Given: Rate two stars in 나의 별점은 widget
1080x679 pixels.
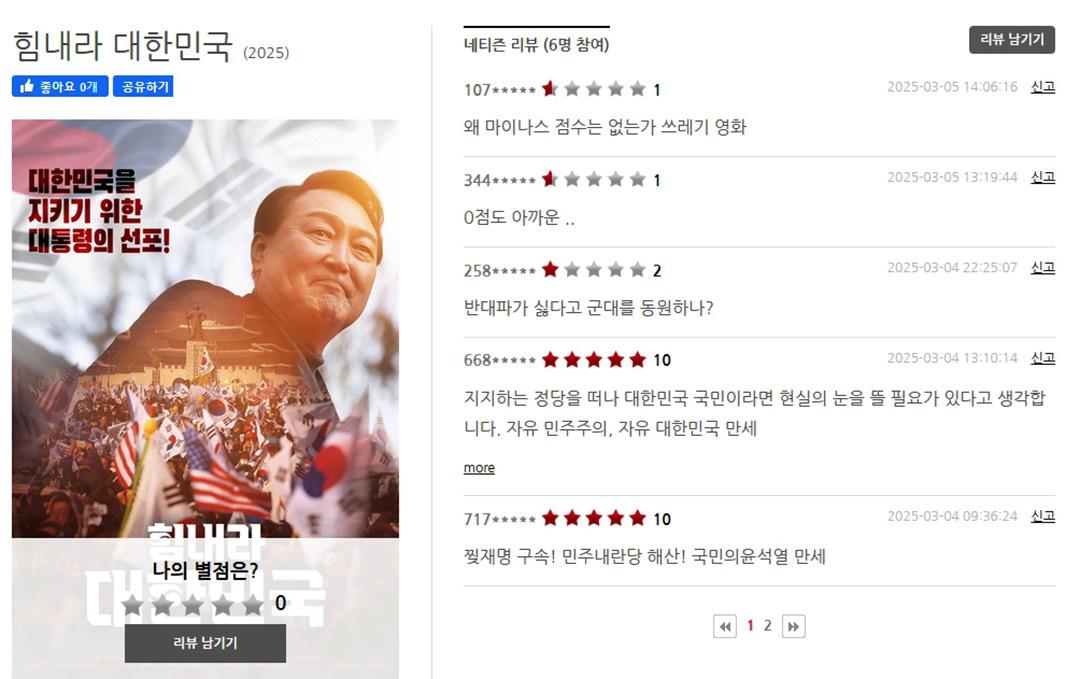Looking at the screenshot, I should 163,605.
